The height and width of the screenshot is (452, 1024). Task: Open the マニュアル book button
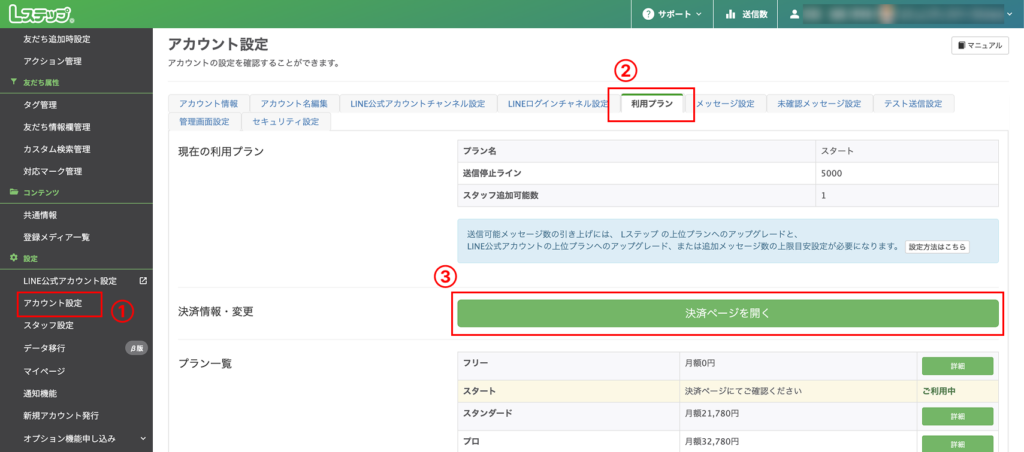pyautogui.click(x=979, y=45)
